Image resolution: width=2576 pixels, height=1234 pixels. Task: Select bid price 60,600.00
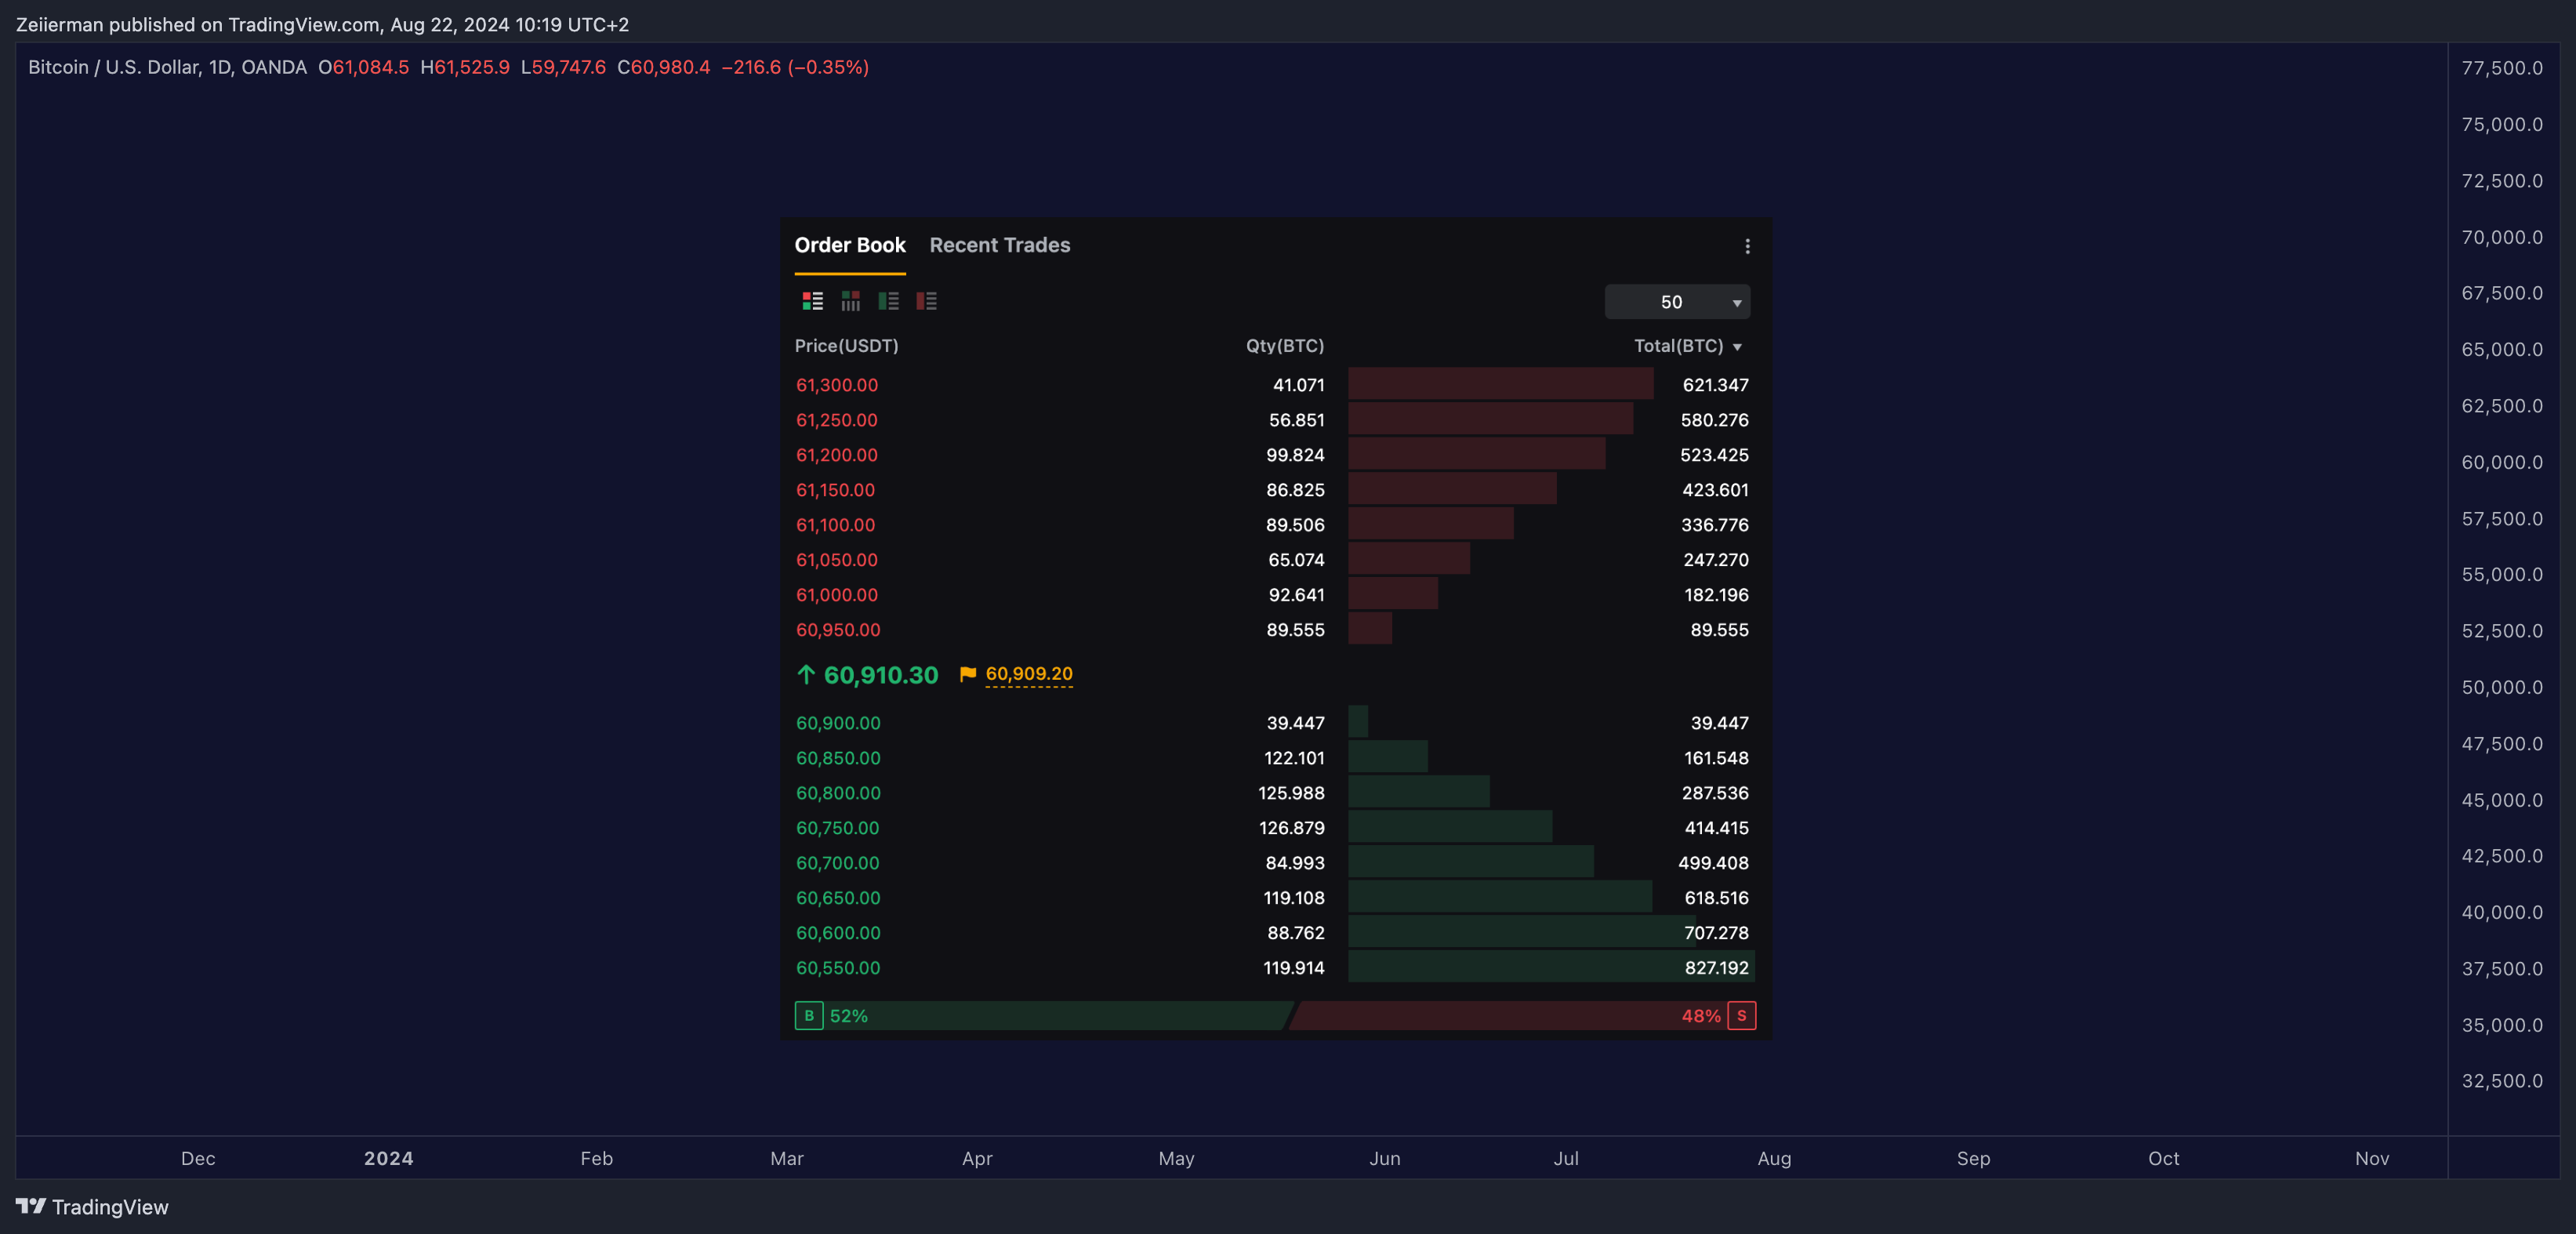tap(838, 933)
